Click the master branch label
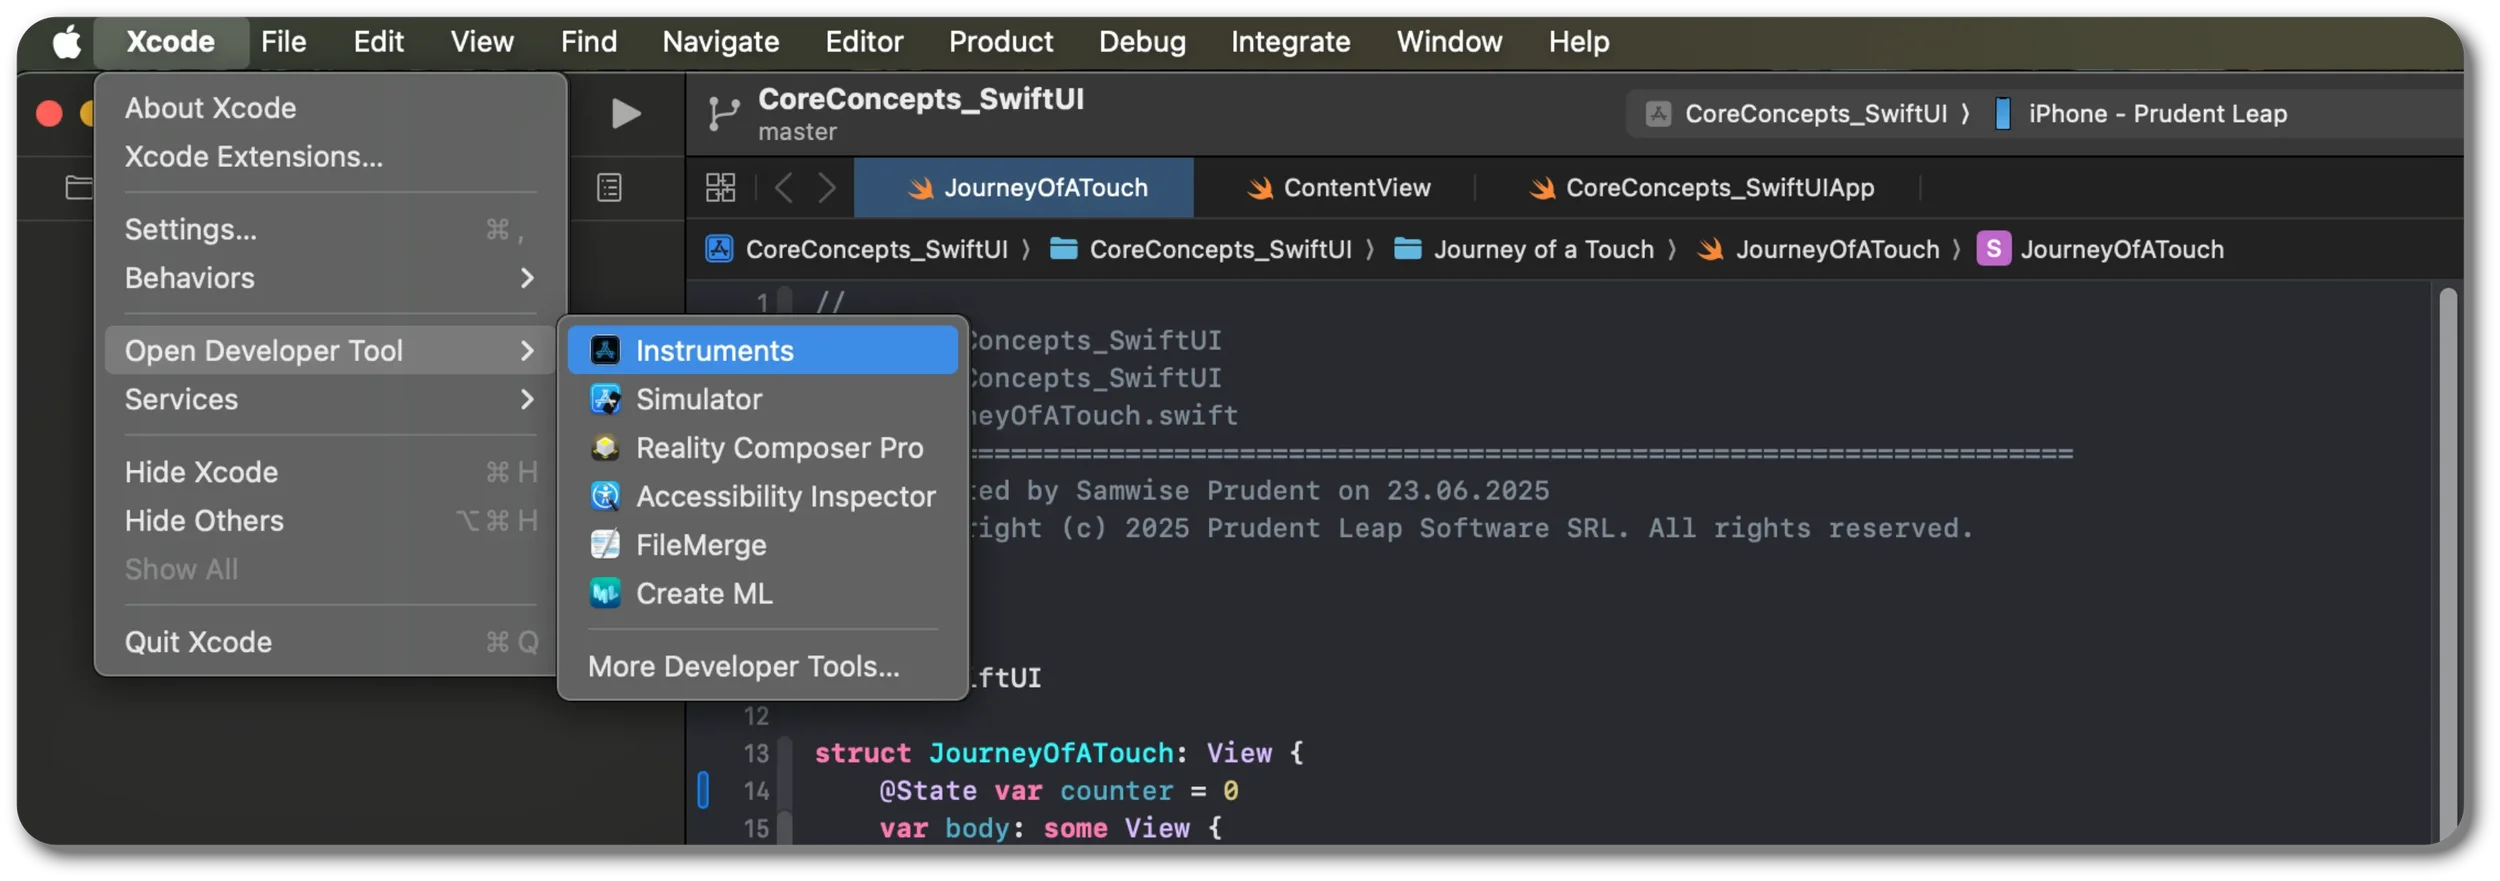Image resolution: width=2500 pixels, height=881 pixels. click(797, 132)
